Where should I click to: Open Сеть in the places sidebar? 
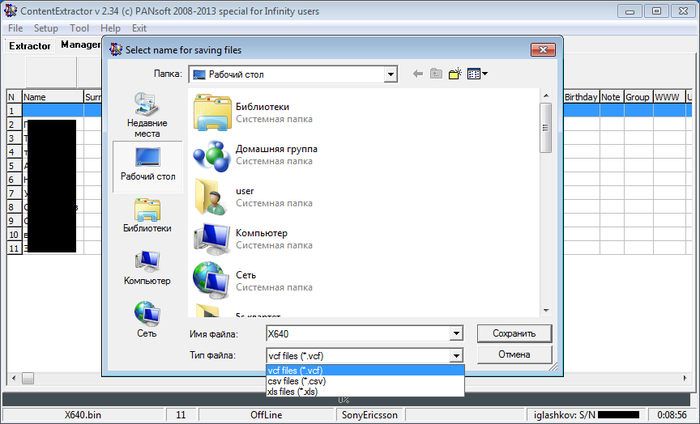(147, 319)
